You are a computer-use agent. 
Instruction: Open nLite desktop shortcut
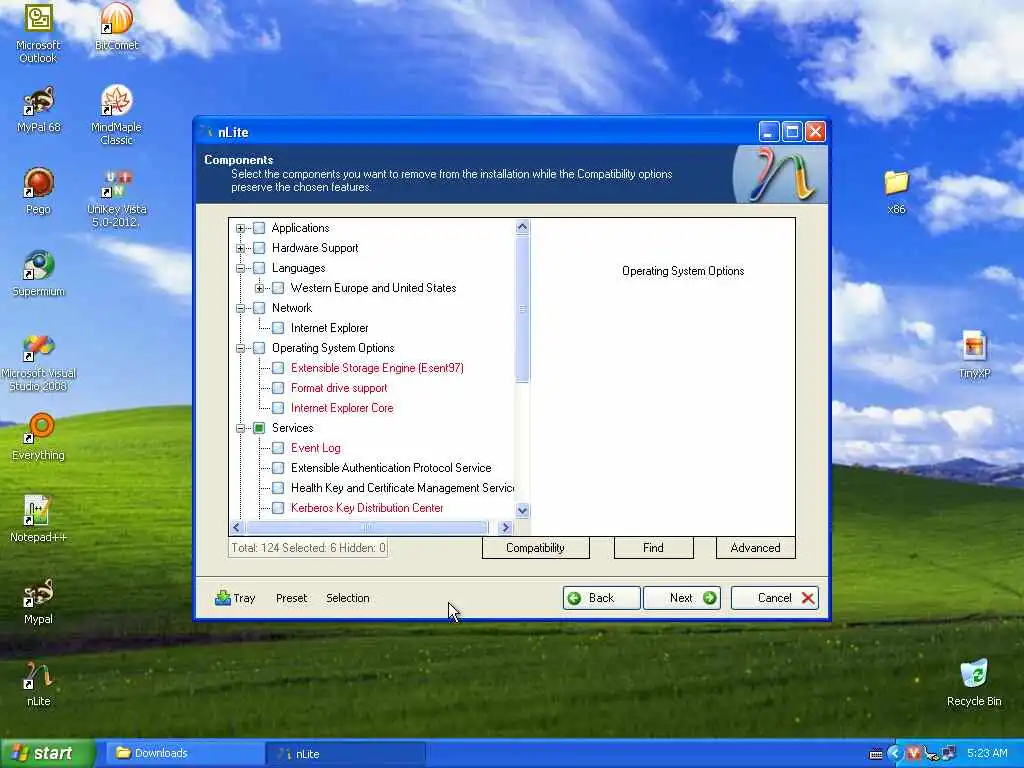click(x=39, y=684)
